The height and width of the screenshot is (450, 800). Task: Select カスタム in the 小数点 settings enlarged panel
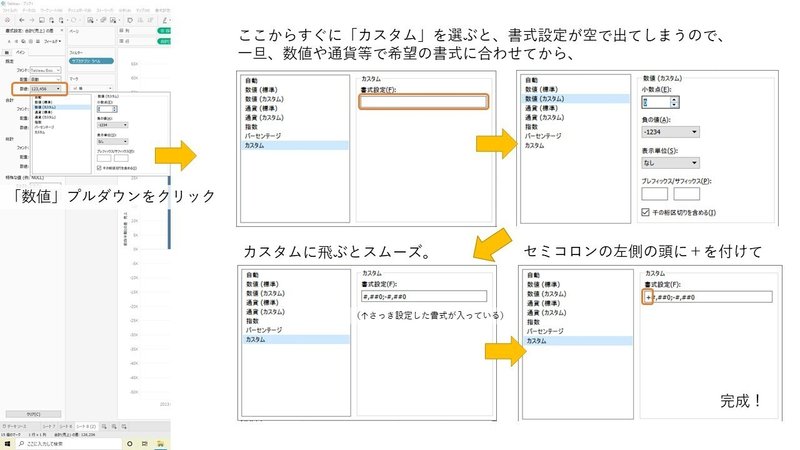pos(534,145)
